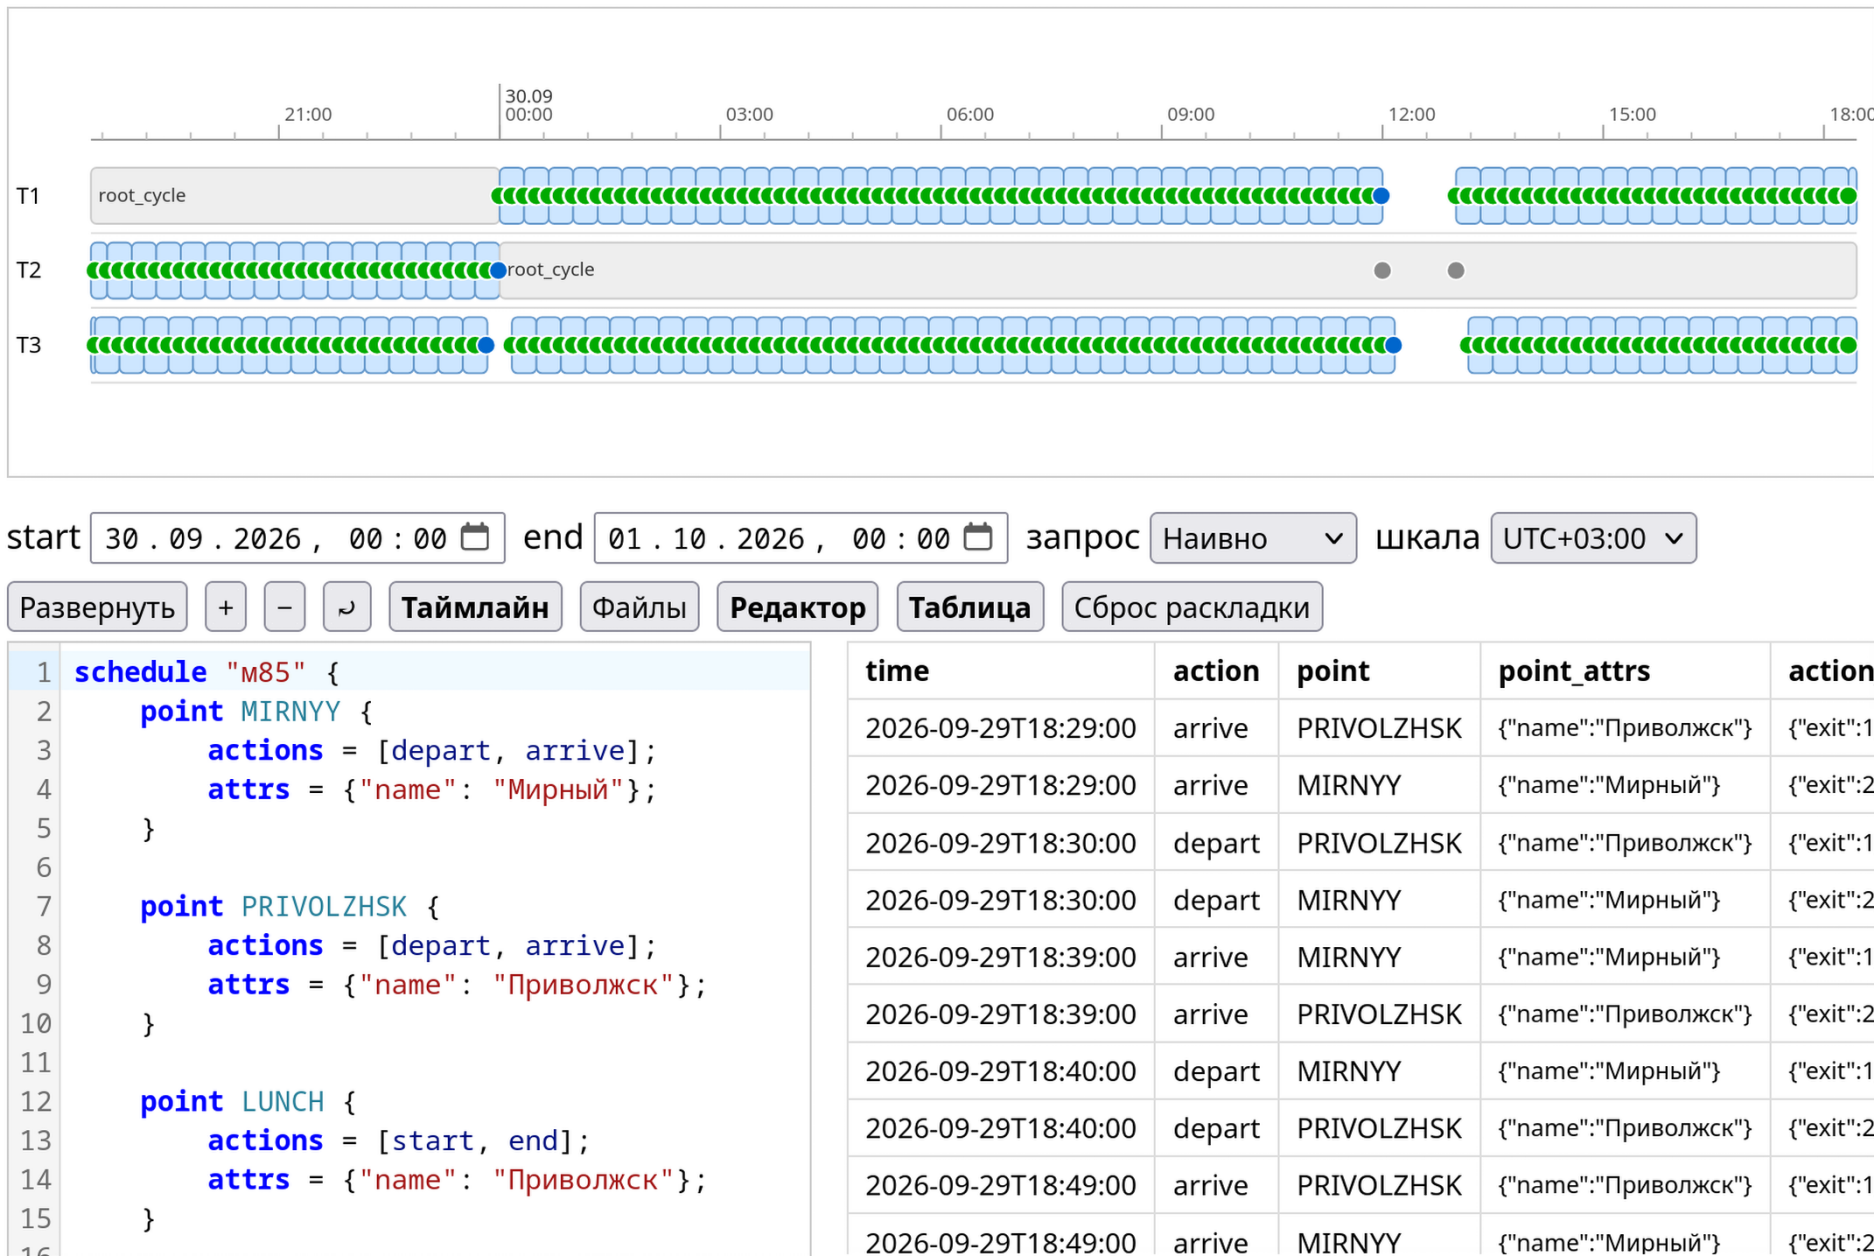Click the start date input field
Viewport: 1874px width, 1256px height.
pos(297,538)
